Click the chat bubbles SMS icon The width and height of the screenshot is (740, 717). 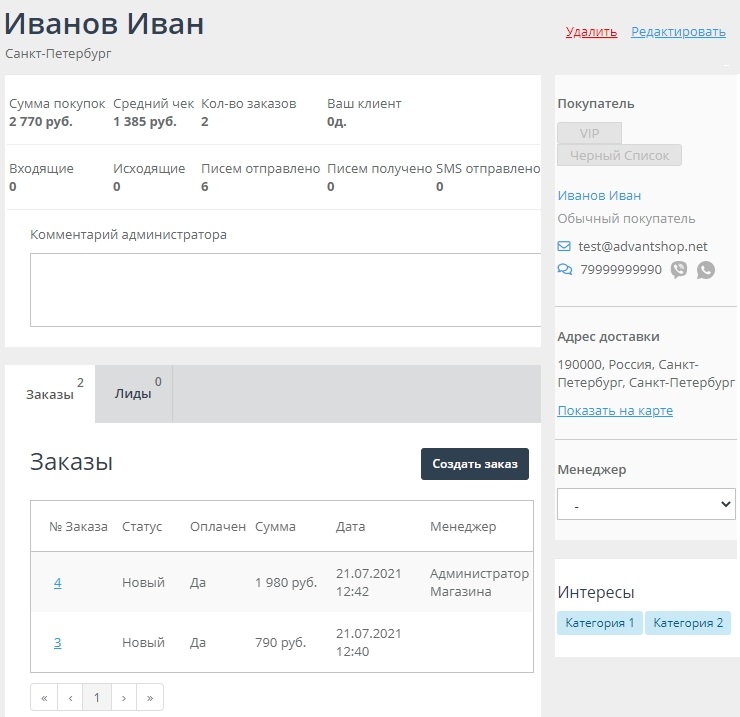click(x=564, y=270)
